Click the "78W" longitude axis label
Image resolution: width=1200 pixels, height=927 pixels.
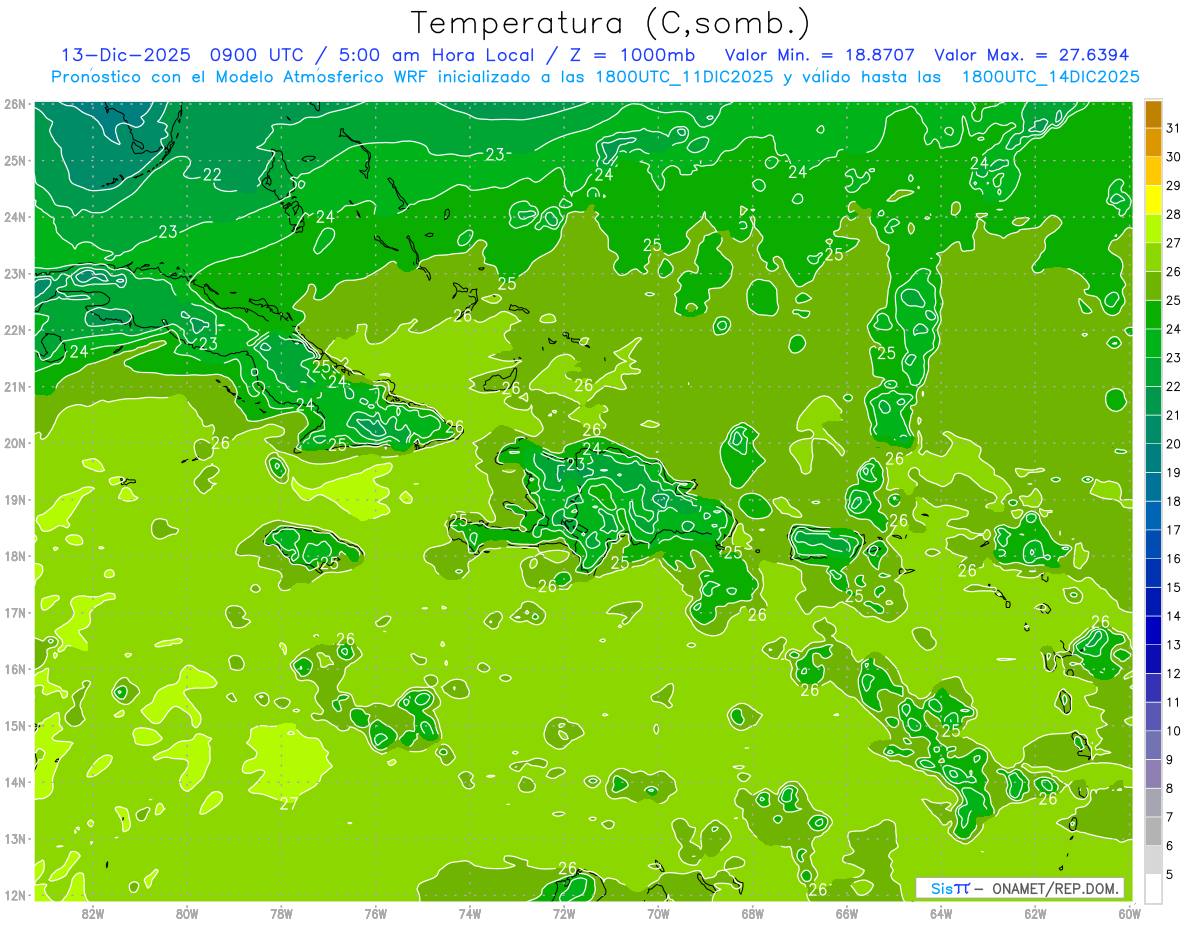(281, 913)
